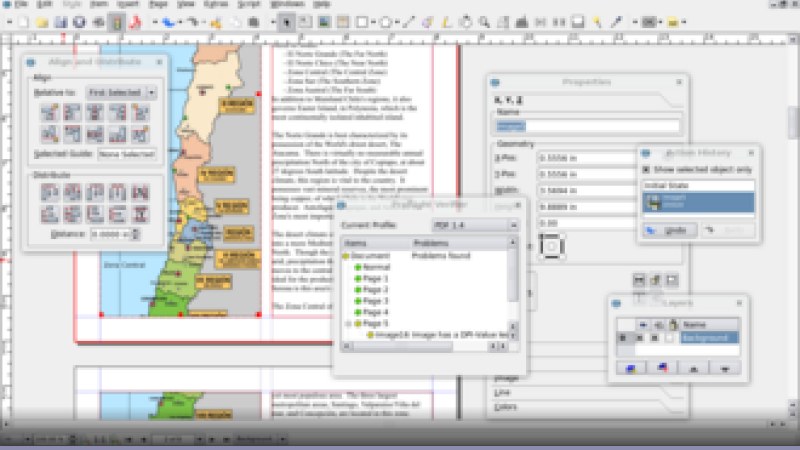Image resolution: width=800 pixels, height=450 pixels.
Task: Open the Item menu
Action: tap(99, 4)
